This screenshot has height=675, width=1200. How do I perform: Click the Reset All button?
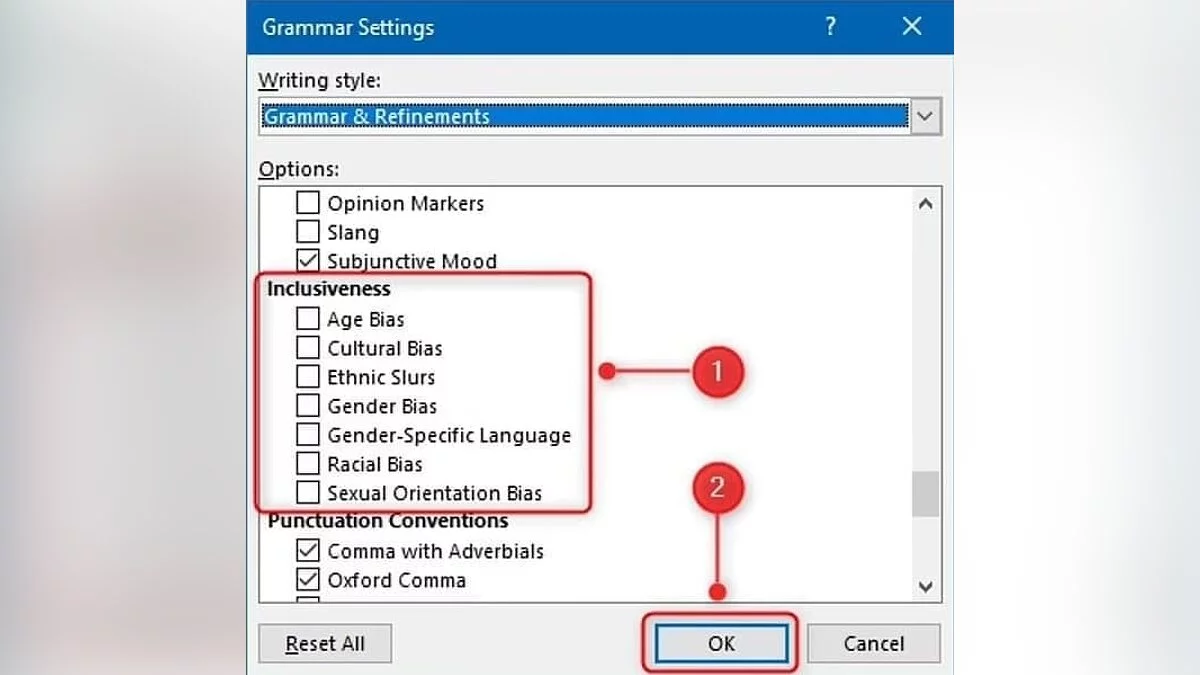pyautogui.click(x=325, y=644)
